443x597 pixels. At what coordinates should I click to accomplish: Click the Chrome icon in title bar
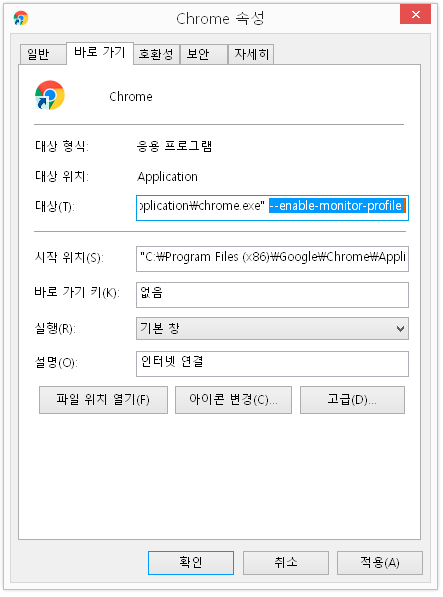point(21,18)
